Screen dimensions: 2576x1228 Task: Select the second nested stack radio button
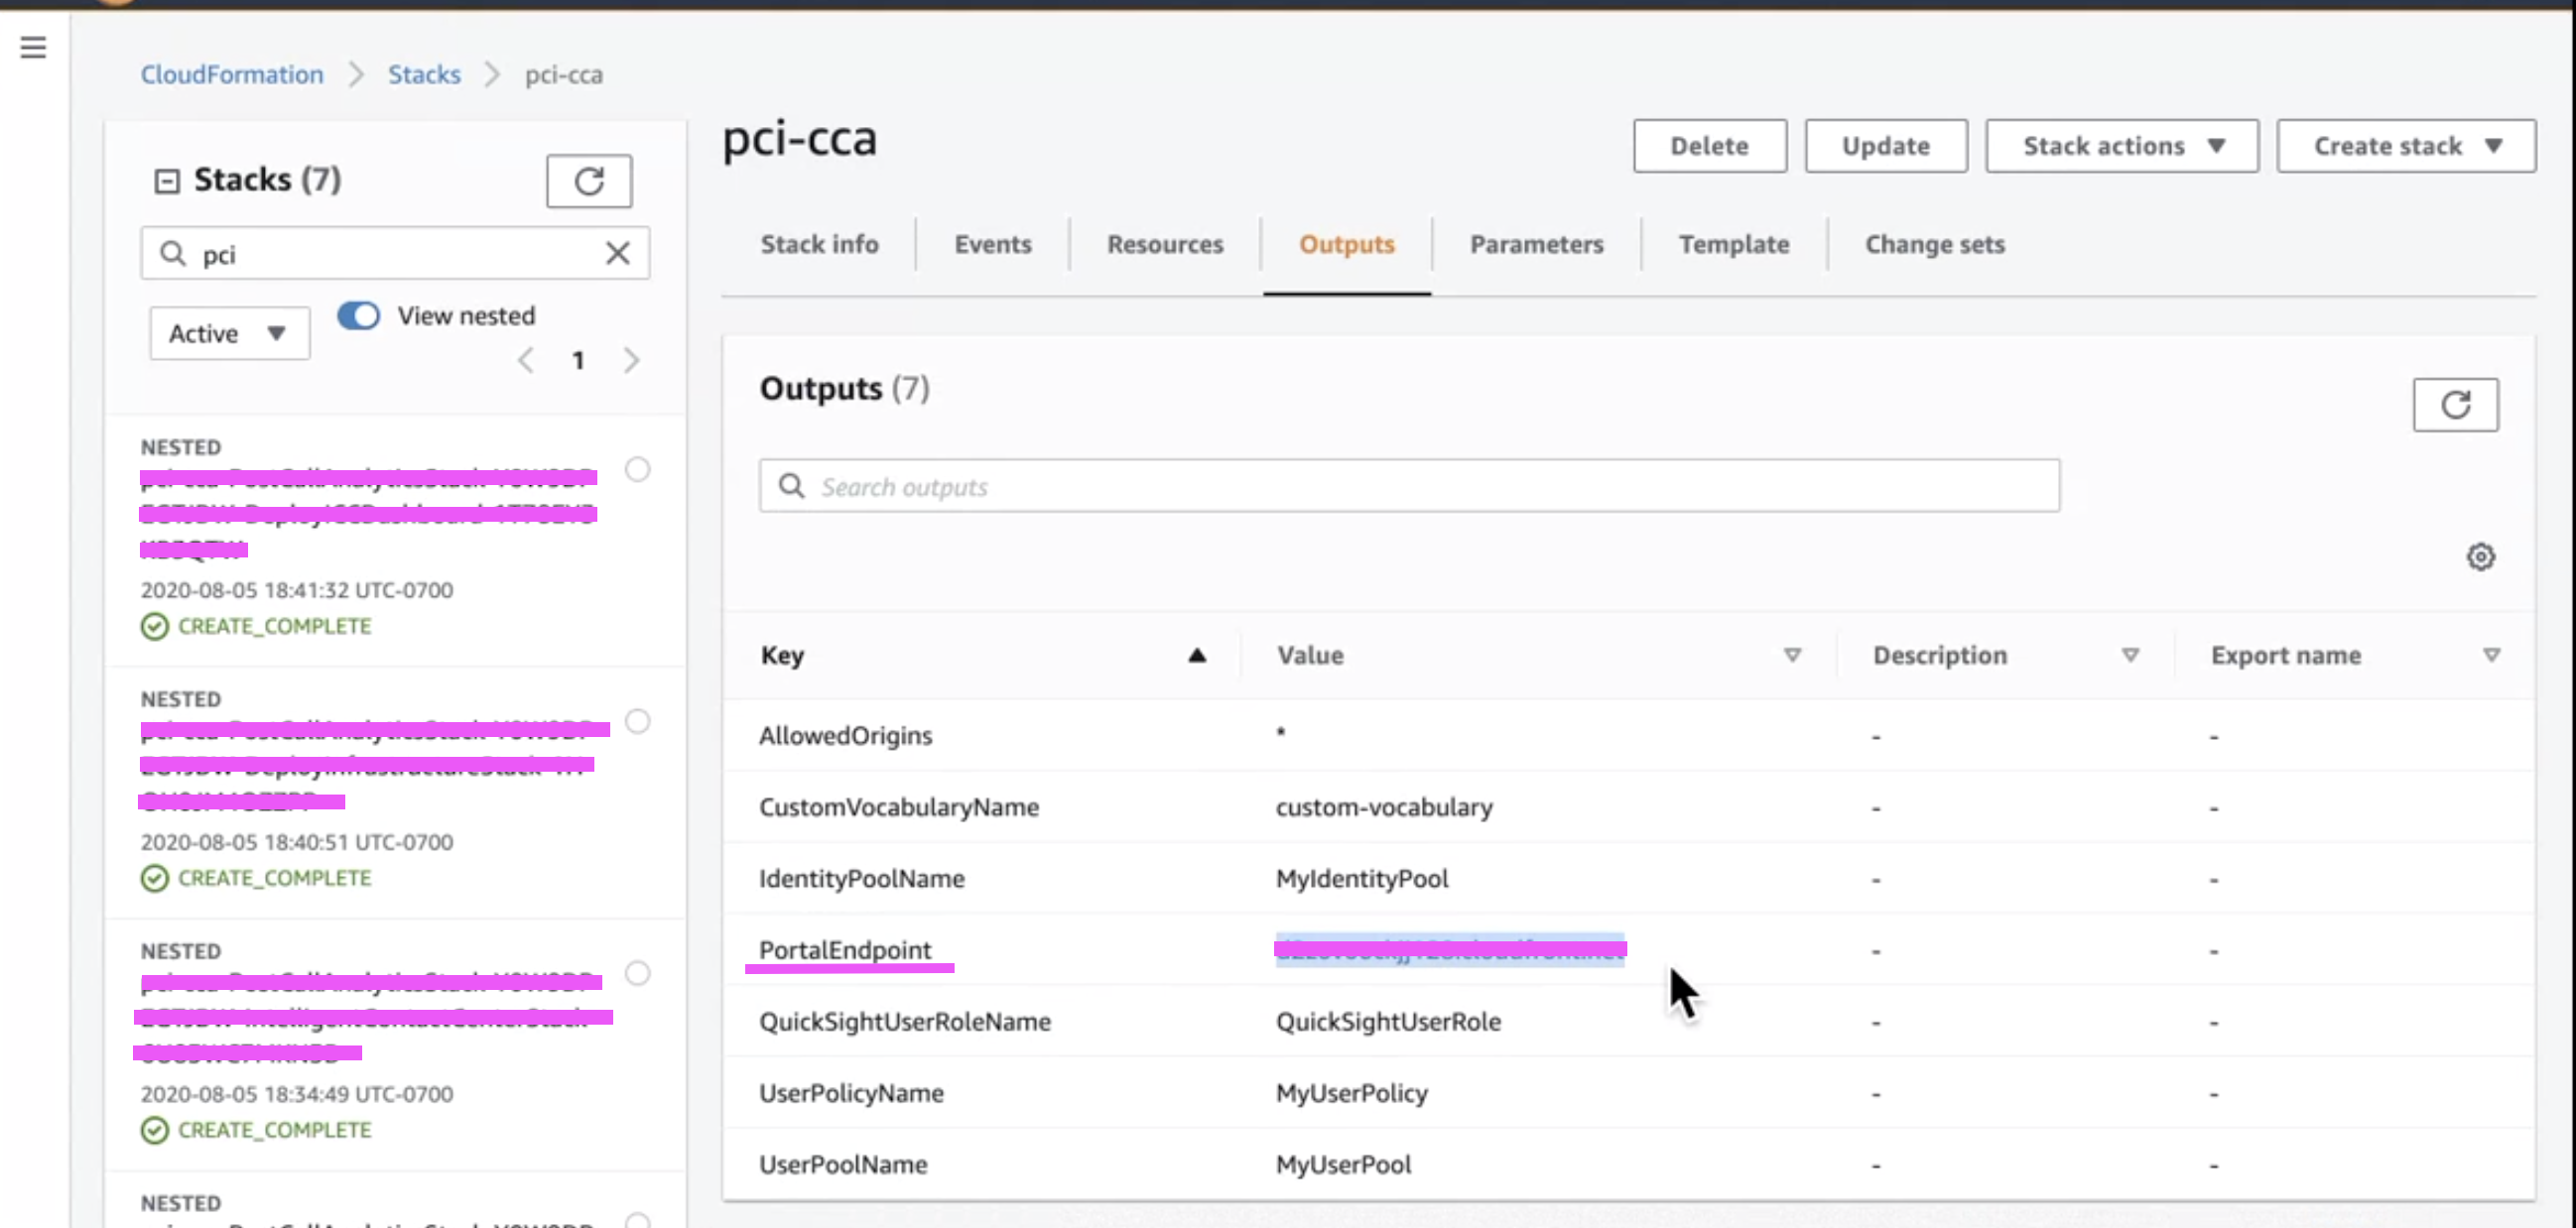pos(637,721)
